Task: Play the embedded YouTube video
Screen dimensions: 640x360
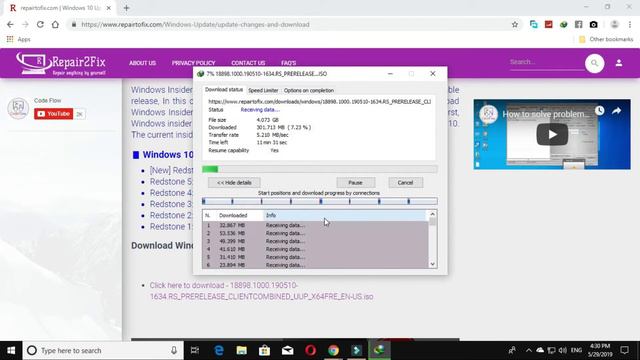Action: (552, 134)
